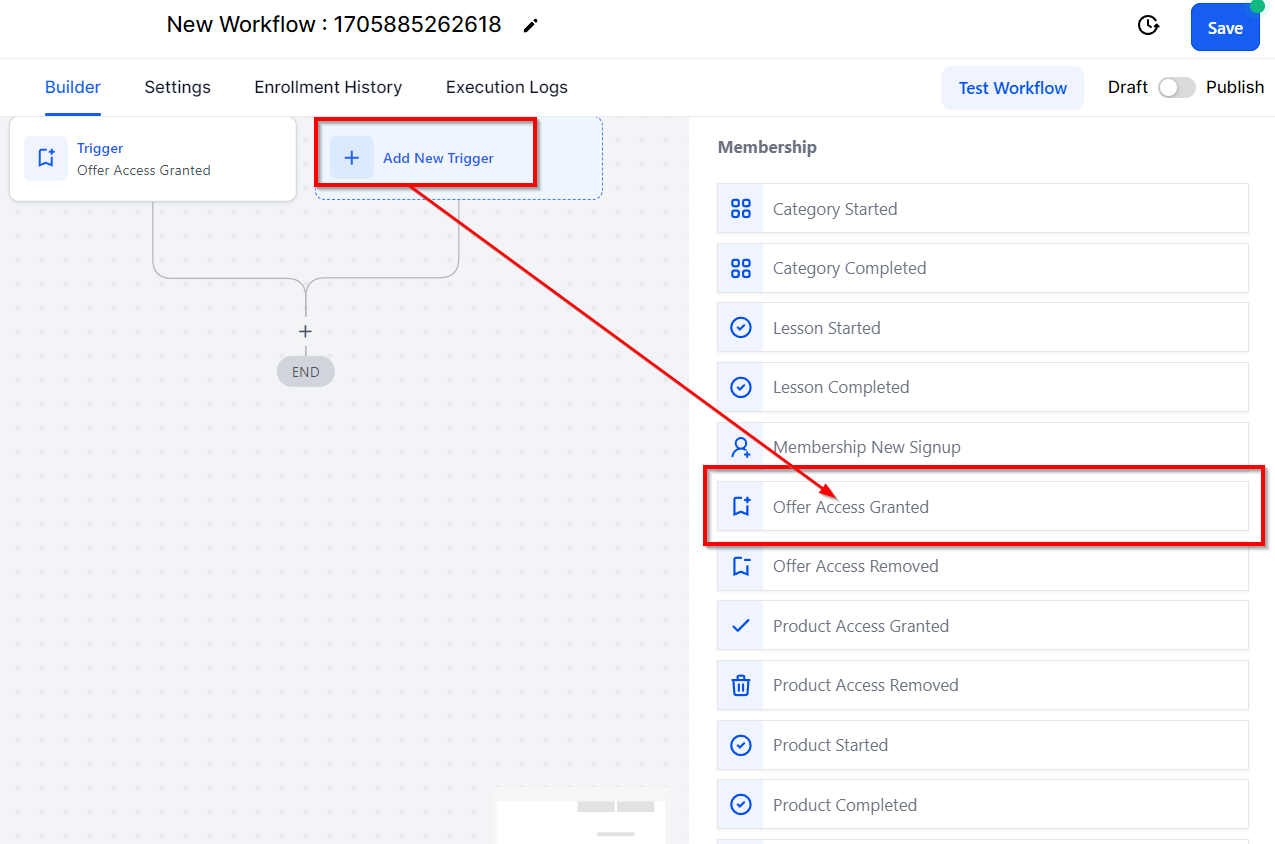Click the Product Completed check-circle icon
This screenshot has width=1275, height=844.
(x=741, y=805)
